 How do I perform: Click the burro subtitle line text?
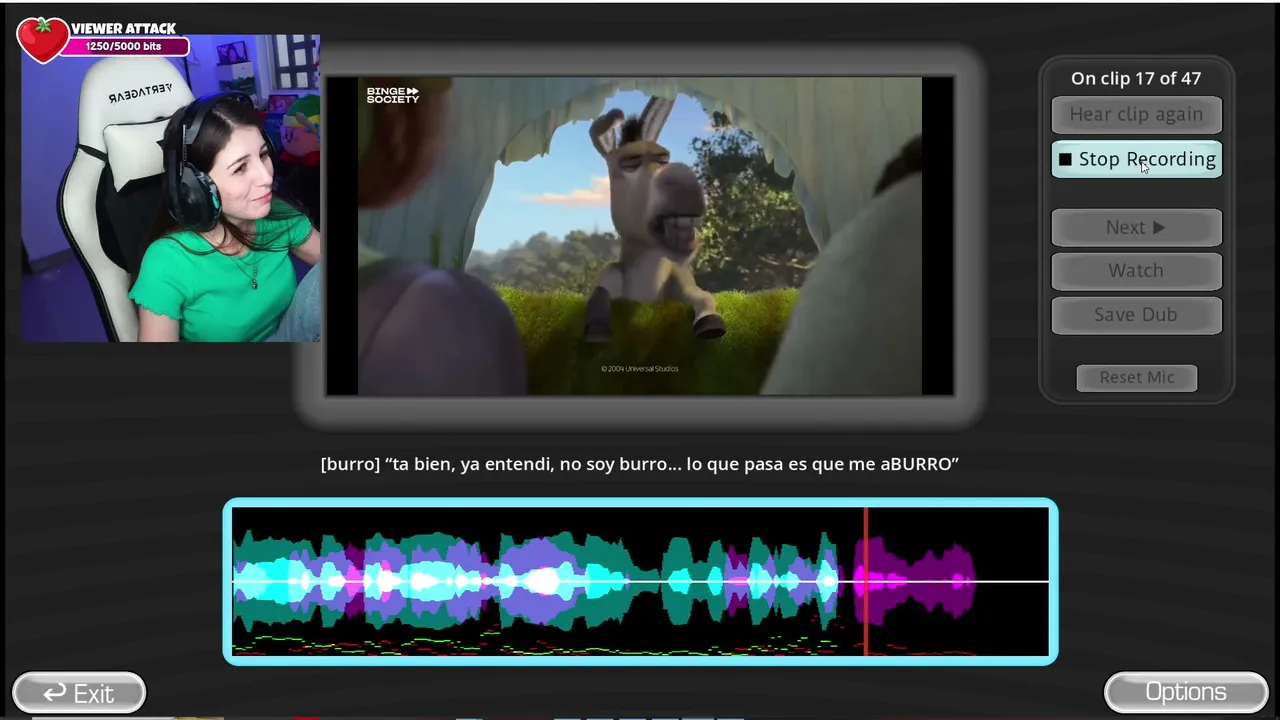tap(640, 464)
